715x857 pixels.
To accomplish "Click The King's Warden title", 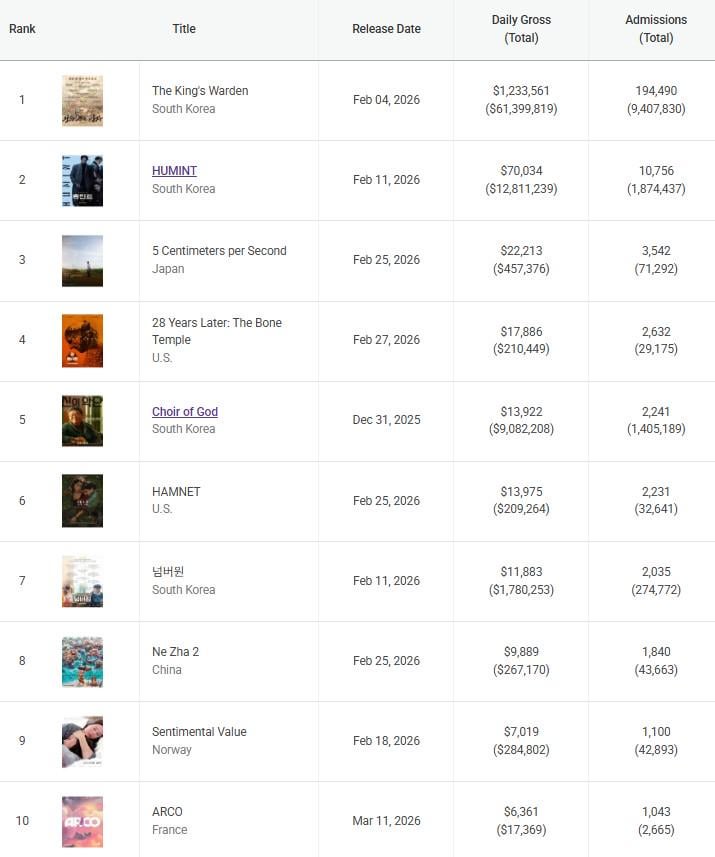I will point(200,91).
